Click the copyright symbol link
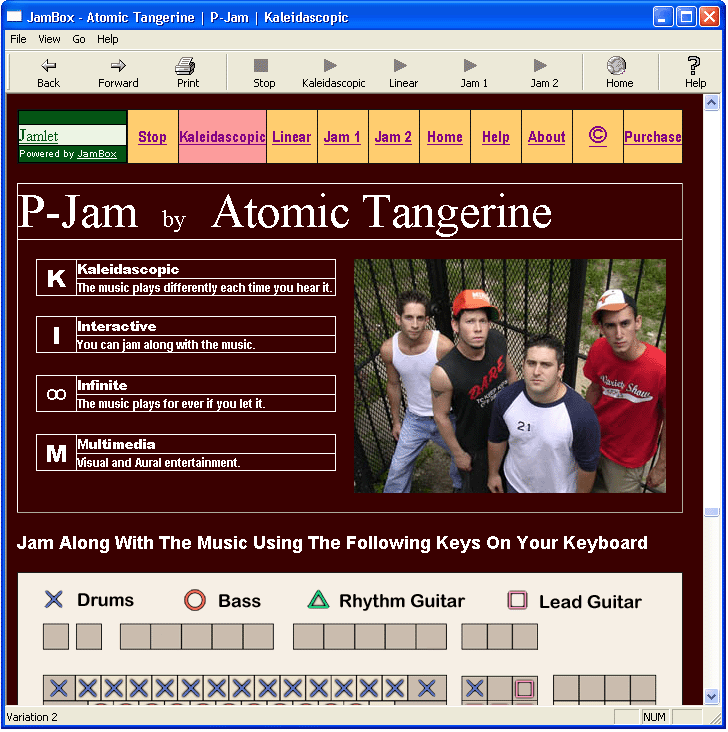 coord(598,136)
